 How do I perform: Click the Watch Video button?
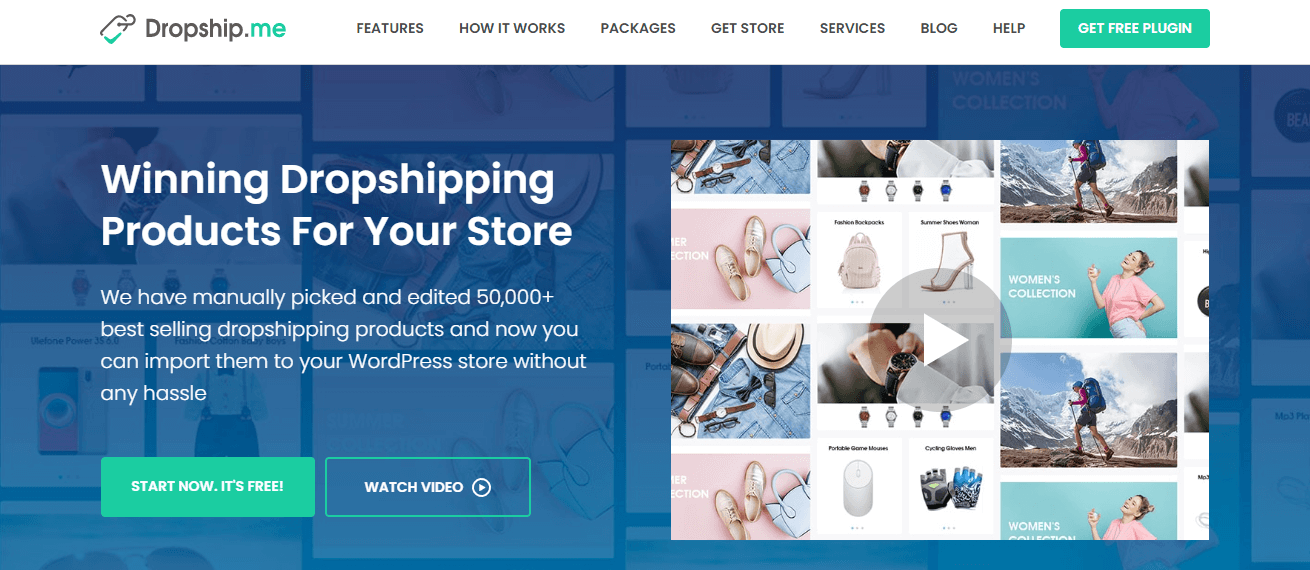pyautogui.click(x=428, y=487)
